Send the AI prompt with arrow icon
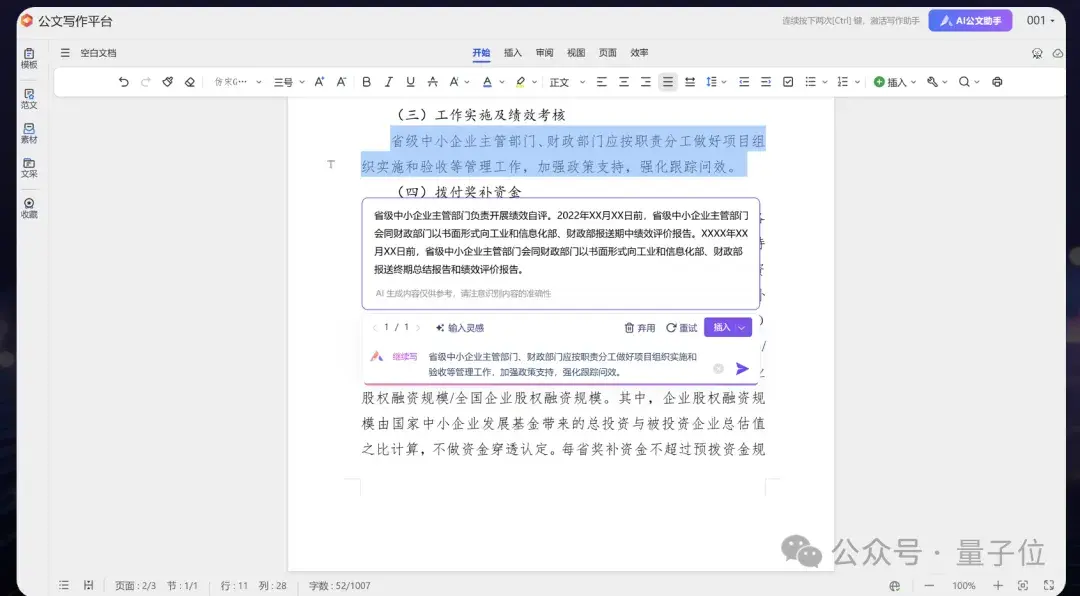The image size is (1080, 596). (x=742, y=369)
